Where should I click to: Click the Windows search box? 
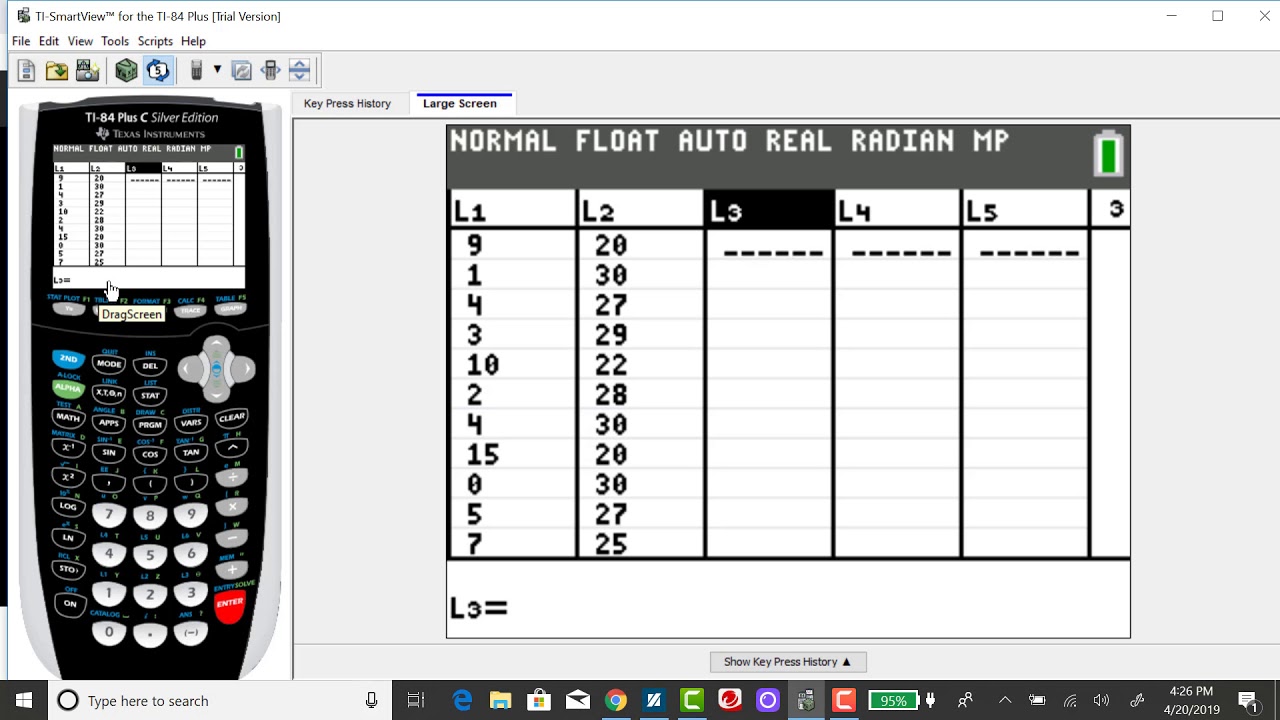[x=218, y=701]
